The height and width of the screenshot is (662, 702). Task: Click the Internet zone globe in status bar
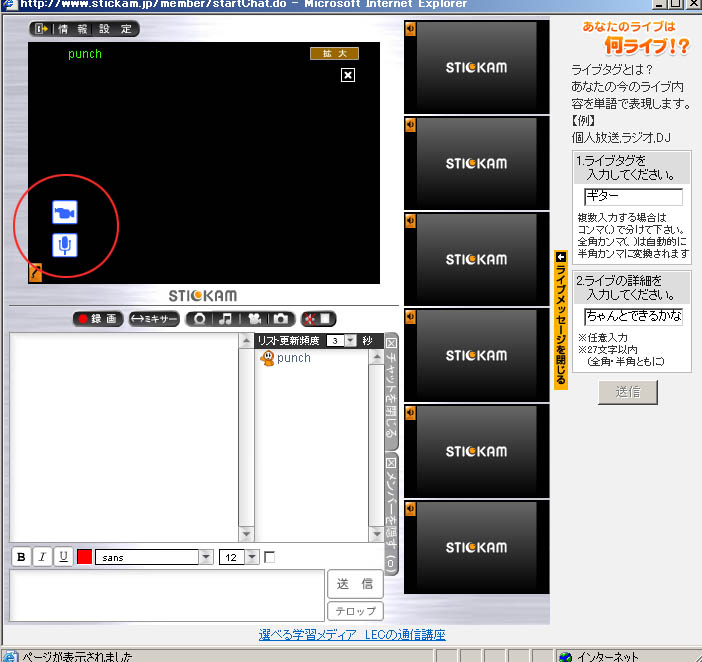pos(565,657)
